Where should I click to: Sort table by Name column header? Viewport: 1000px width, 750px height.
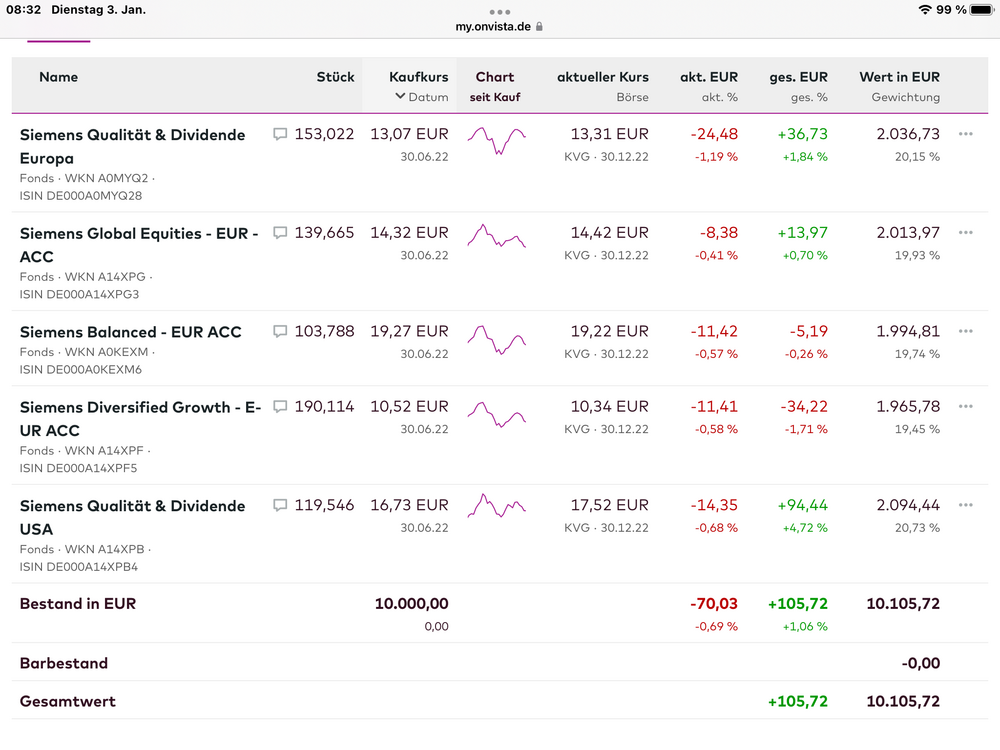(58, 77)
